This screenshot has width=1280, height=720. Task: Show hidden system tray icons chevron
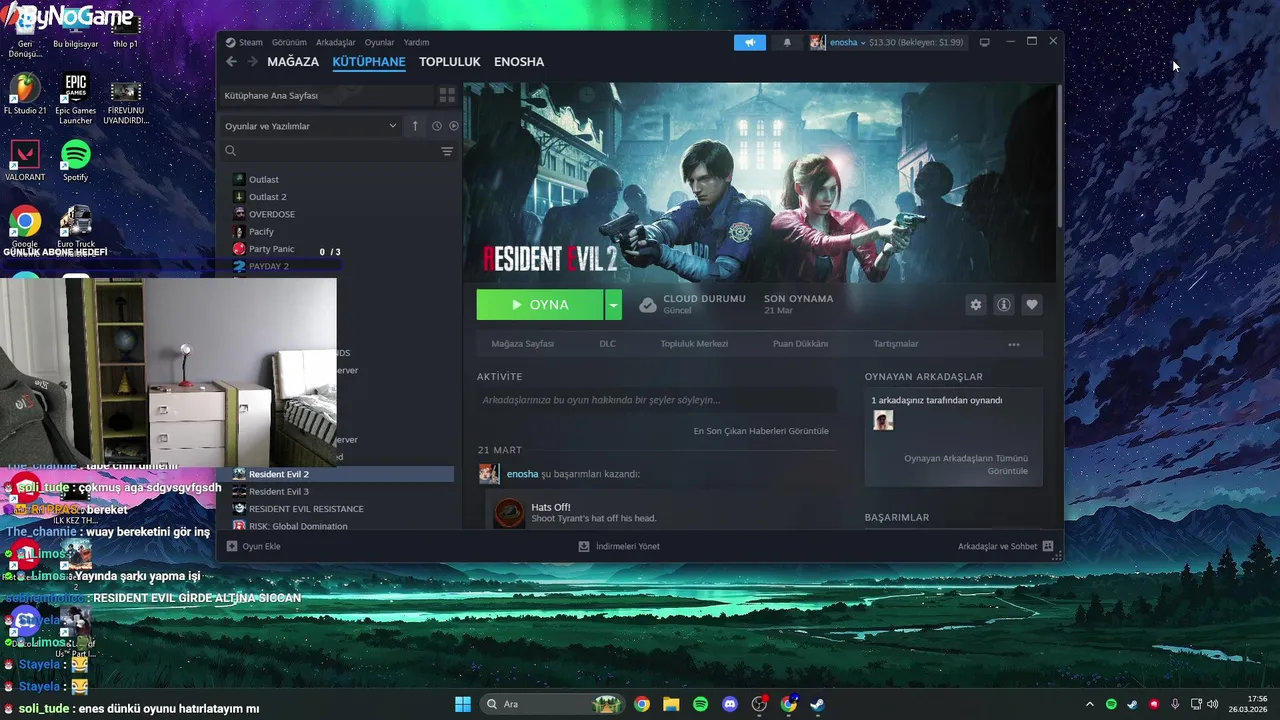pos(1090,704)
